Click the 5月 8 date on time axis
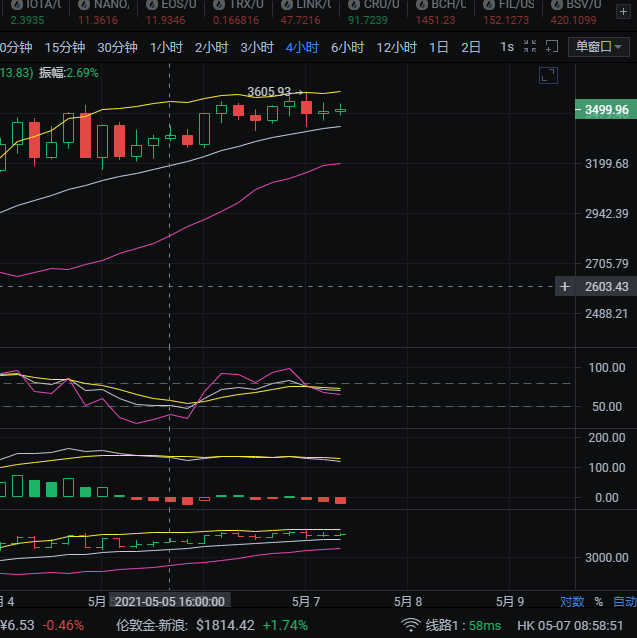This screenshot has height=638, width=637. click(408, 602)
